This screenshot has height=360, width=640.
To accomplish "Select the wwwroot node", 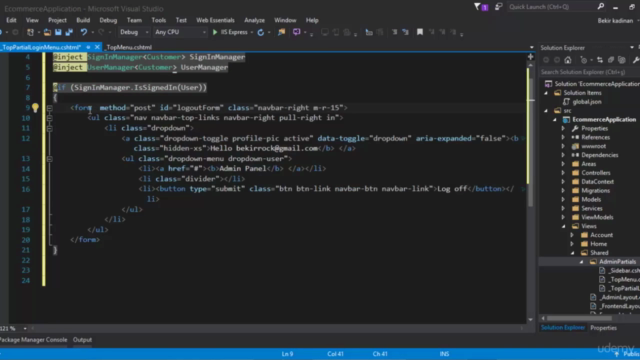I will pyautogui.click(x=593, y=146).
